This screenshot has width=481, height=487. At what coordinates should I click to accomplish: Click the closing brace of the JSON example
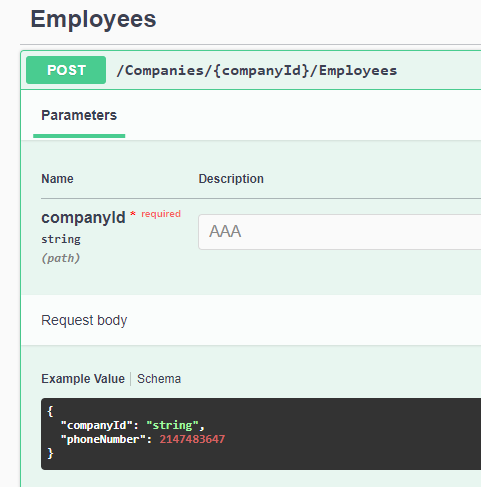(x=50, y=454)
